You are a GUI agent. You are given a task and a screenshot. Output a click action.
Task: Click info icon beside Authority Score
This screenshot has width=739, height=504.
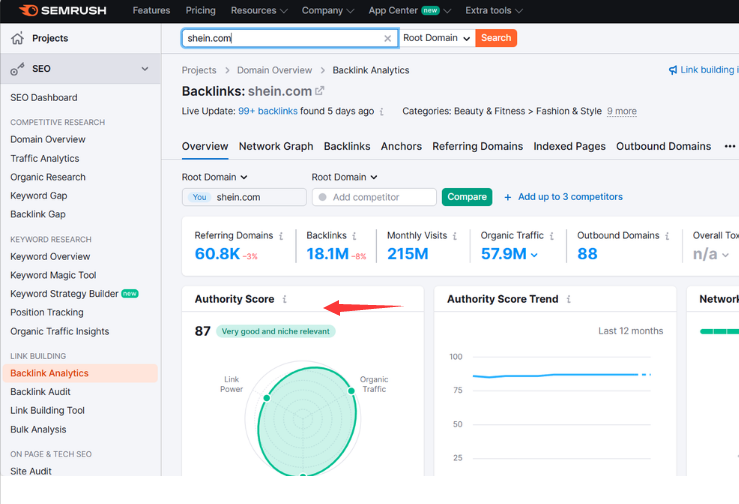(285, 299)
